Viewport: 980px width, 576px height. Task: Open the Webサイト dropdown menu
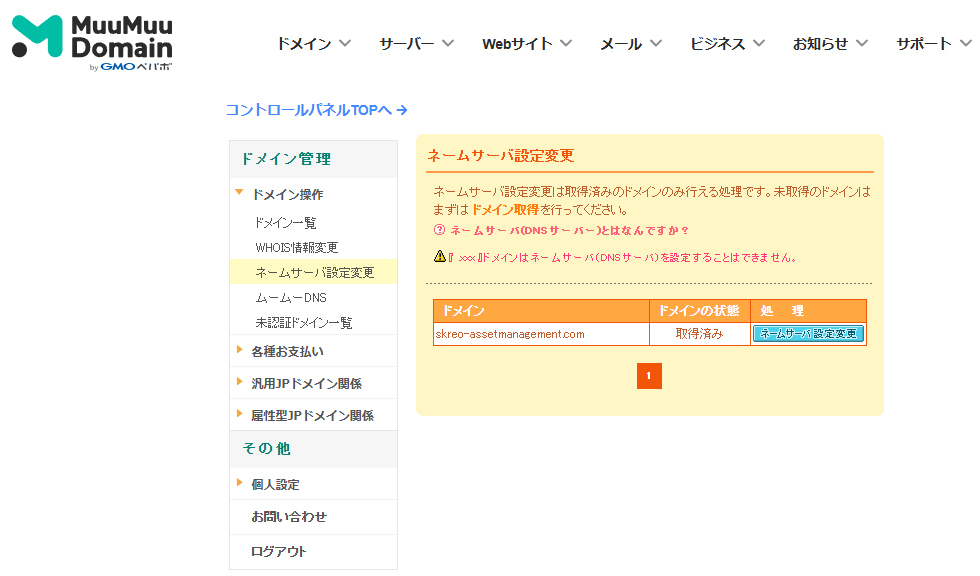526,44
